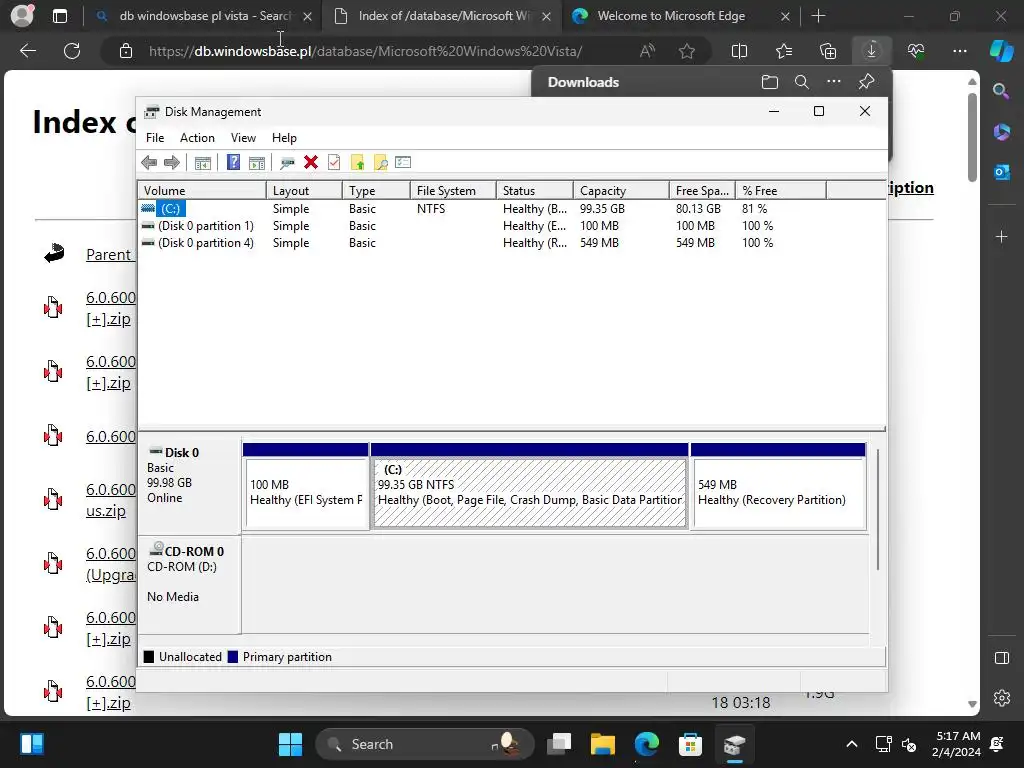Click the red X Delete toolbar icon

point(311,162)
